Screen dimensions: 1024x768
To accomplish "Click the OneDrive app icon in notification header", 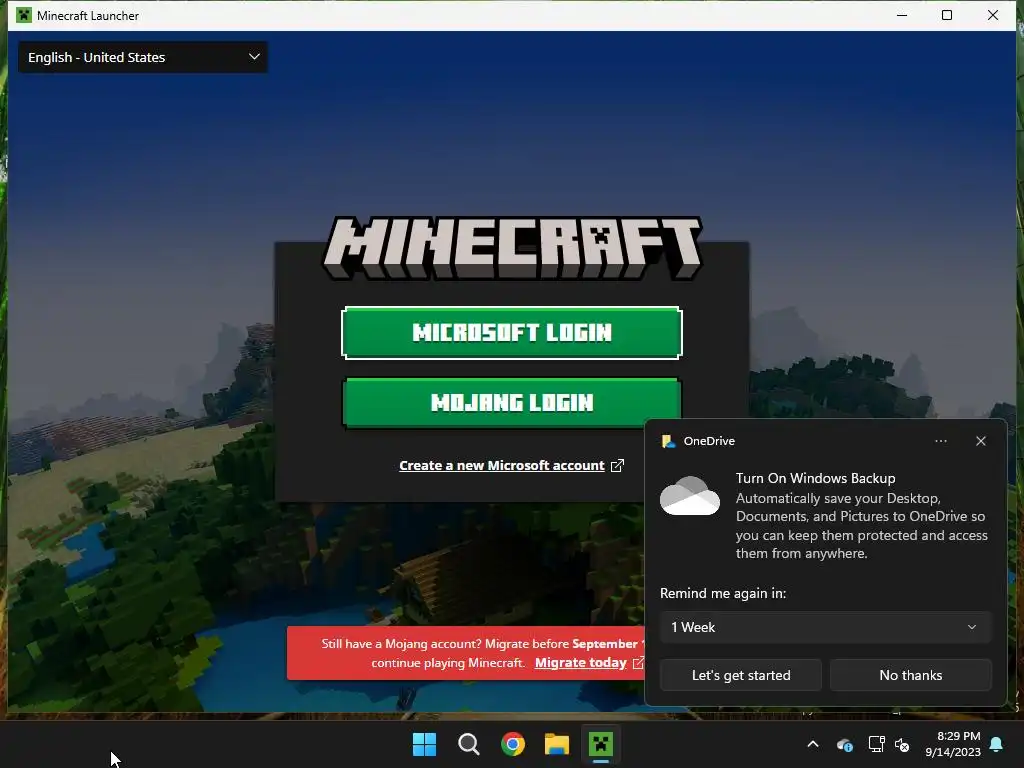I will [x=669, y=441].
